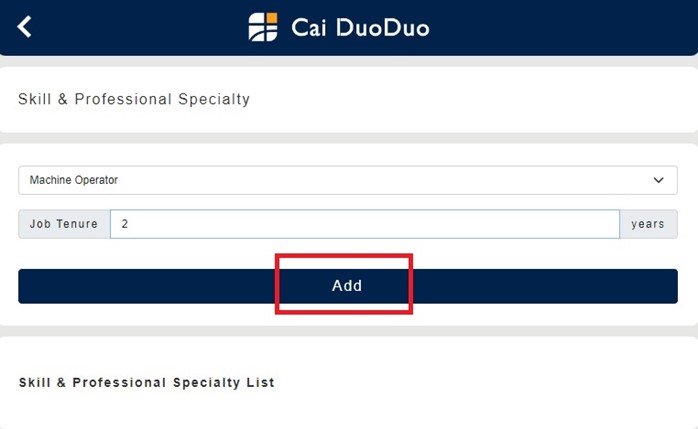Image resolution: width=698 pixels, height=429 pixels.
Task: Expand the chevron arrow on skill selector
Action: (658, 180)
